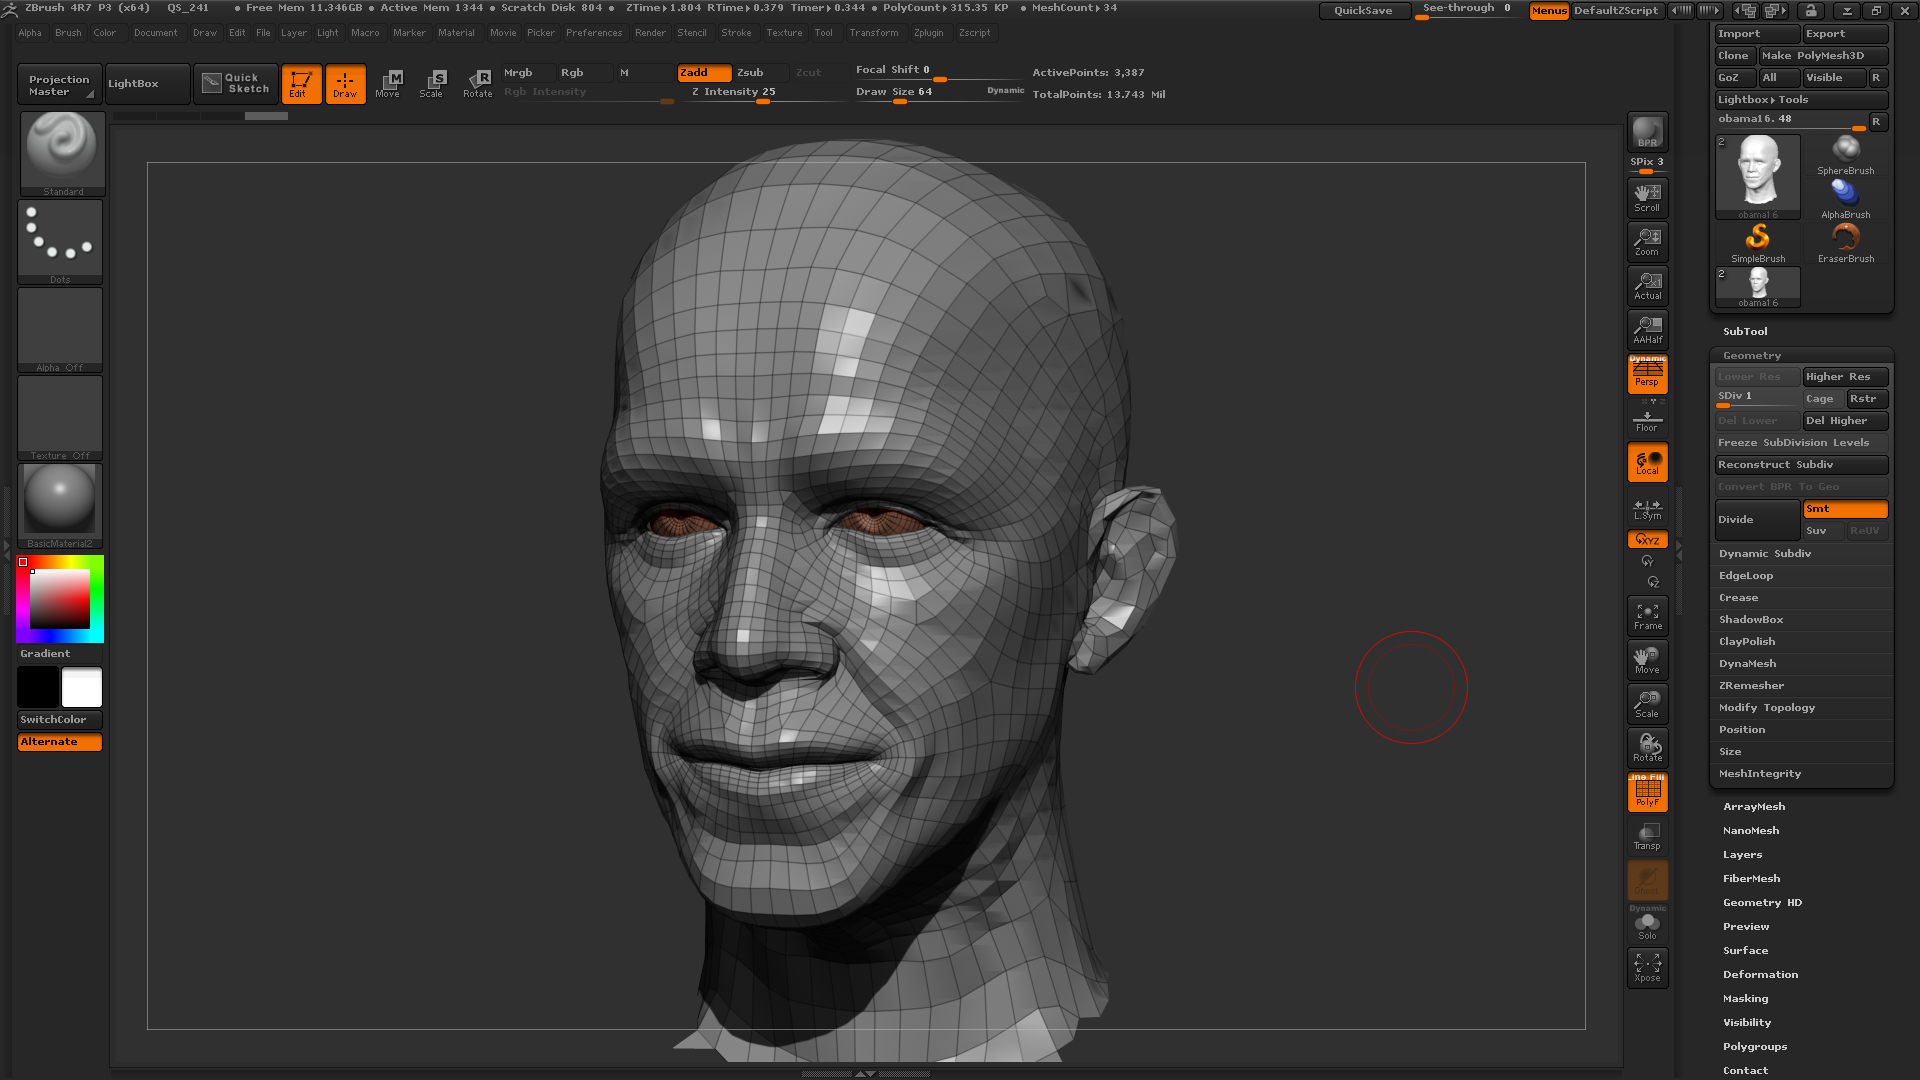This screenshot has height=1080, width=1920.
Task: Expand the DynaMesh subsection
Action: (1748, 664)
